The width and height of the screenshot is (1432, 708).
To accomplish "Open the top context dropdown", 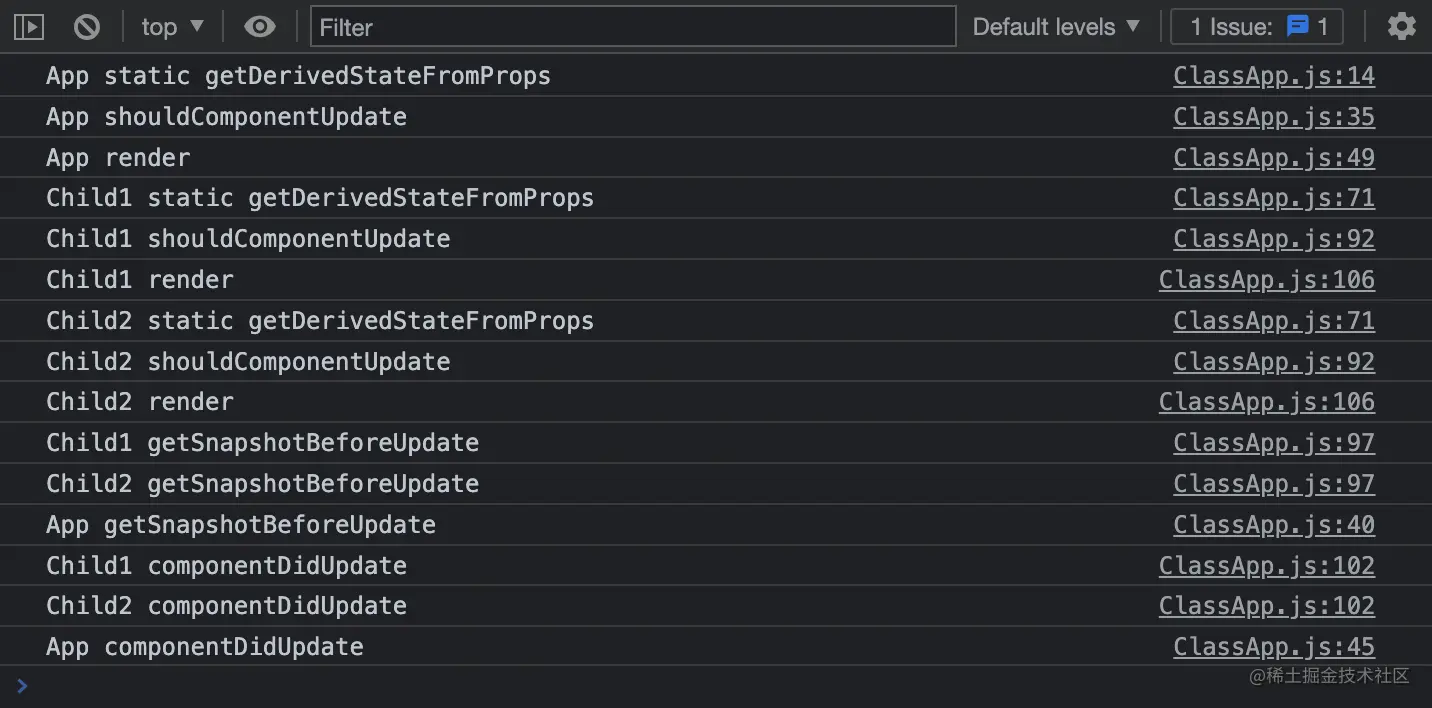I will (x=172, y=27).
